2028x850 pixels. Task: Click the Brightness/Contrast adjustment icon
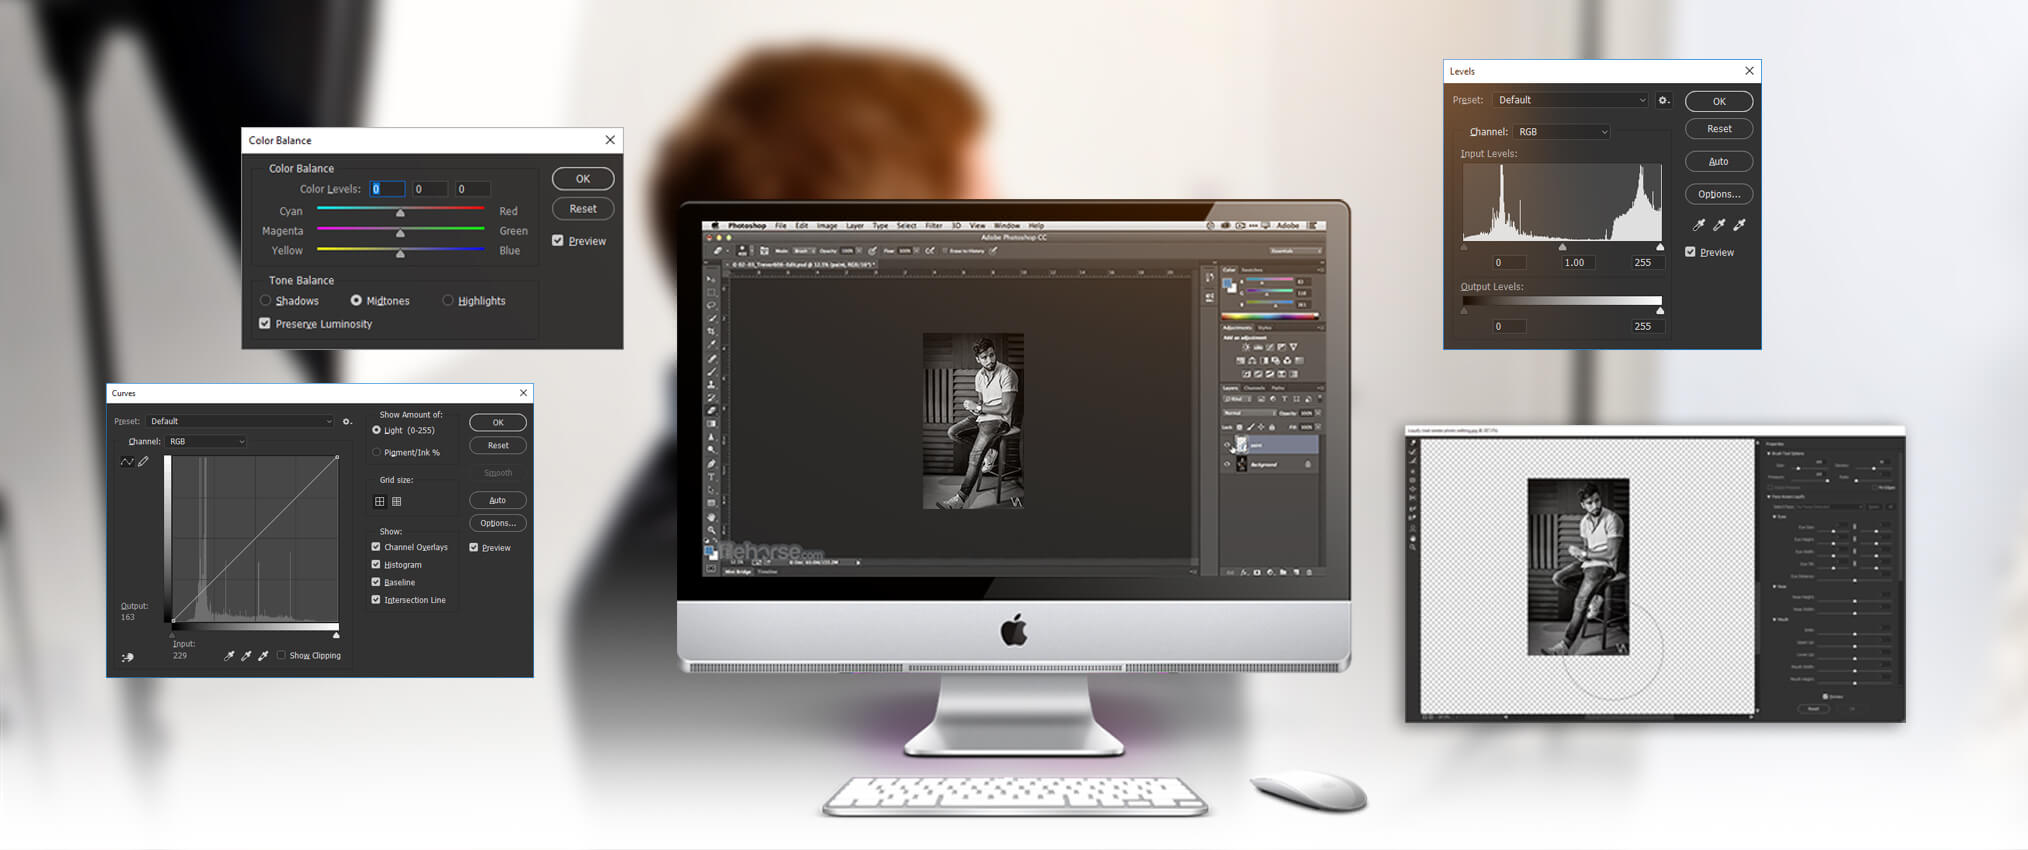tap(1245, 347)
